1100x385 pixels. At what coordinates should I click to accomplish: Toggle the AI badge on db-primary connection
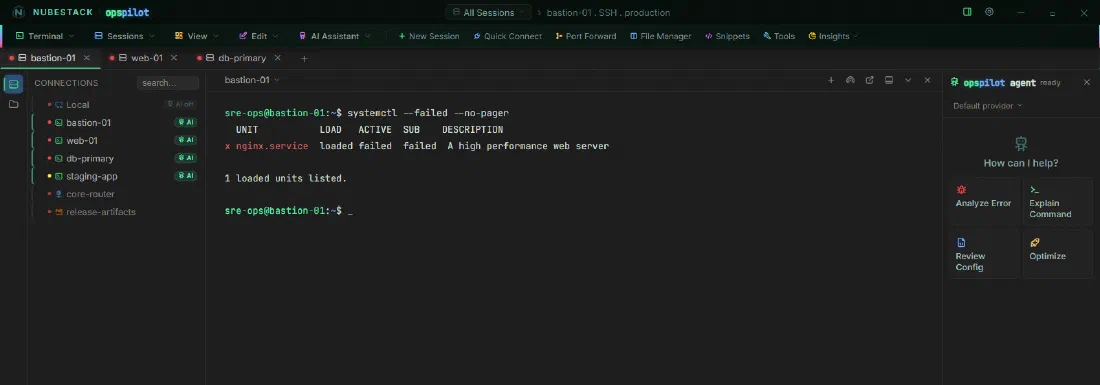185,158
